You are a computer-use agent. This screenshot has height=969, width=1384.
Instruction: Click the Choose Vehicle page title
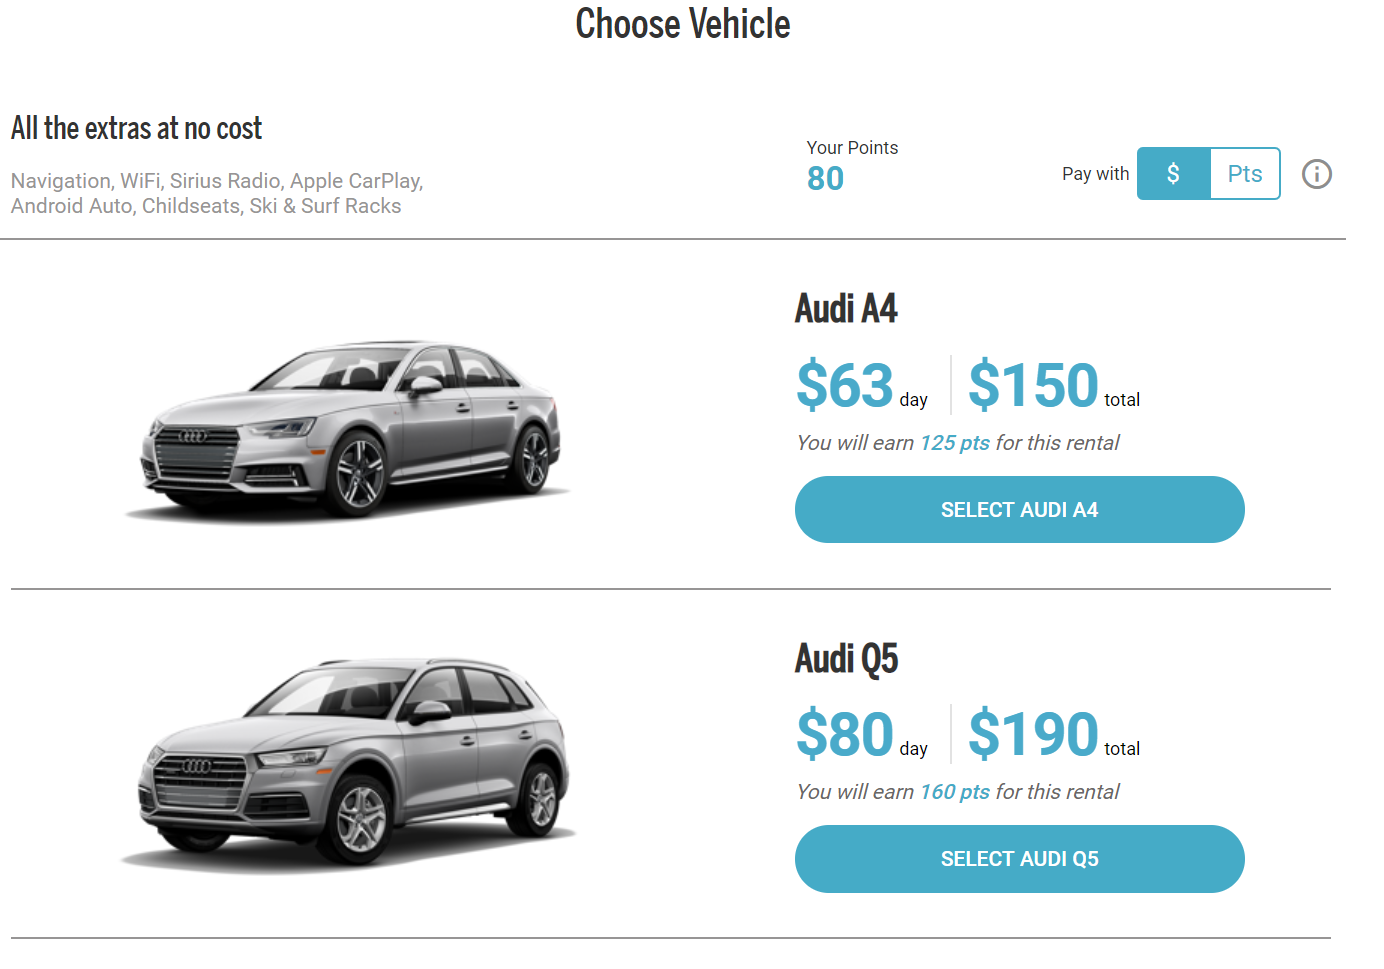click(683, 24)
